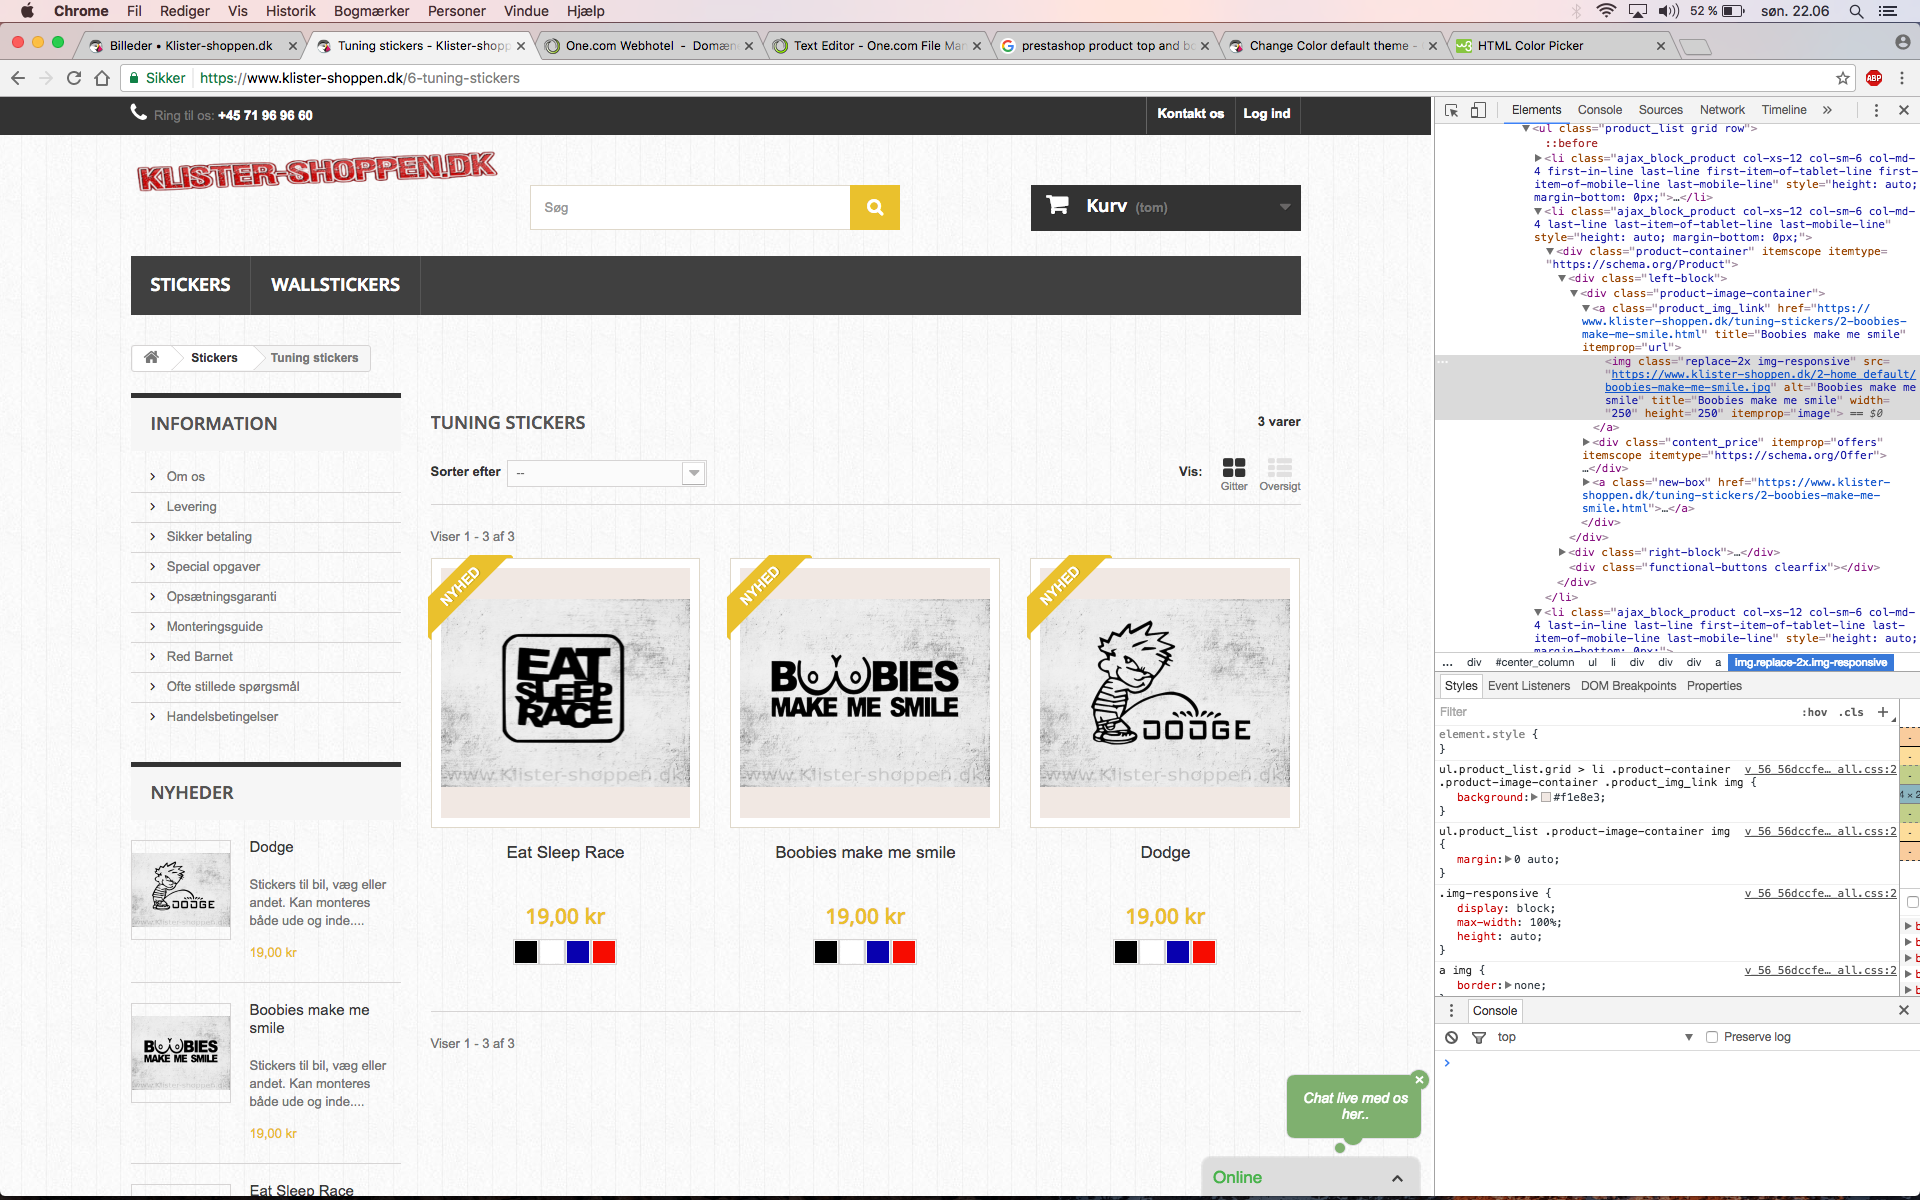Image resolution: width=1920 pixels, height=1200 pixels.
Task: Switch to the Oversigt list view icon
Action: (1279, 468)
